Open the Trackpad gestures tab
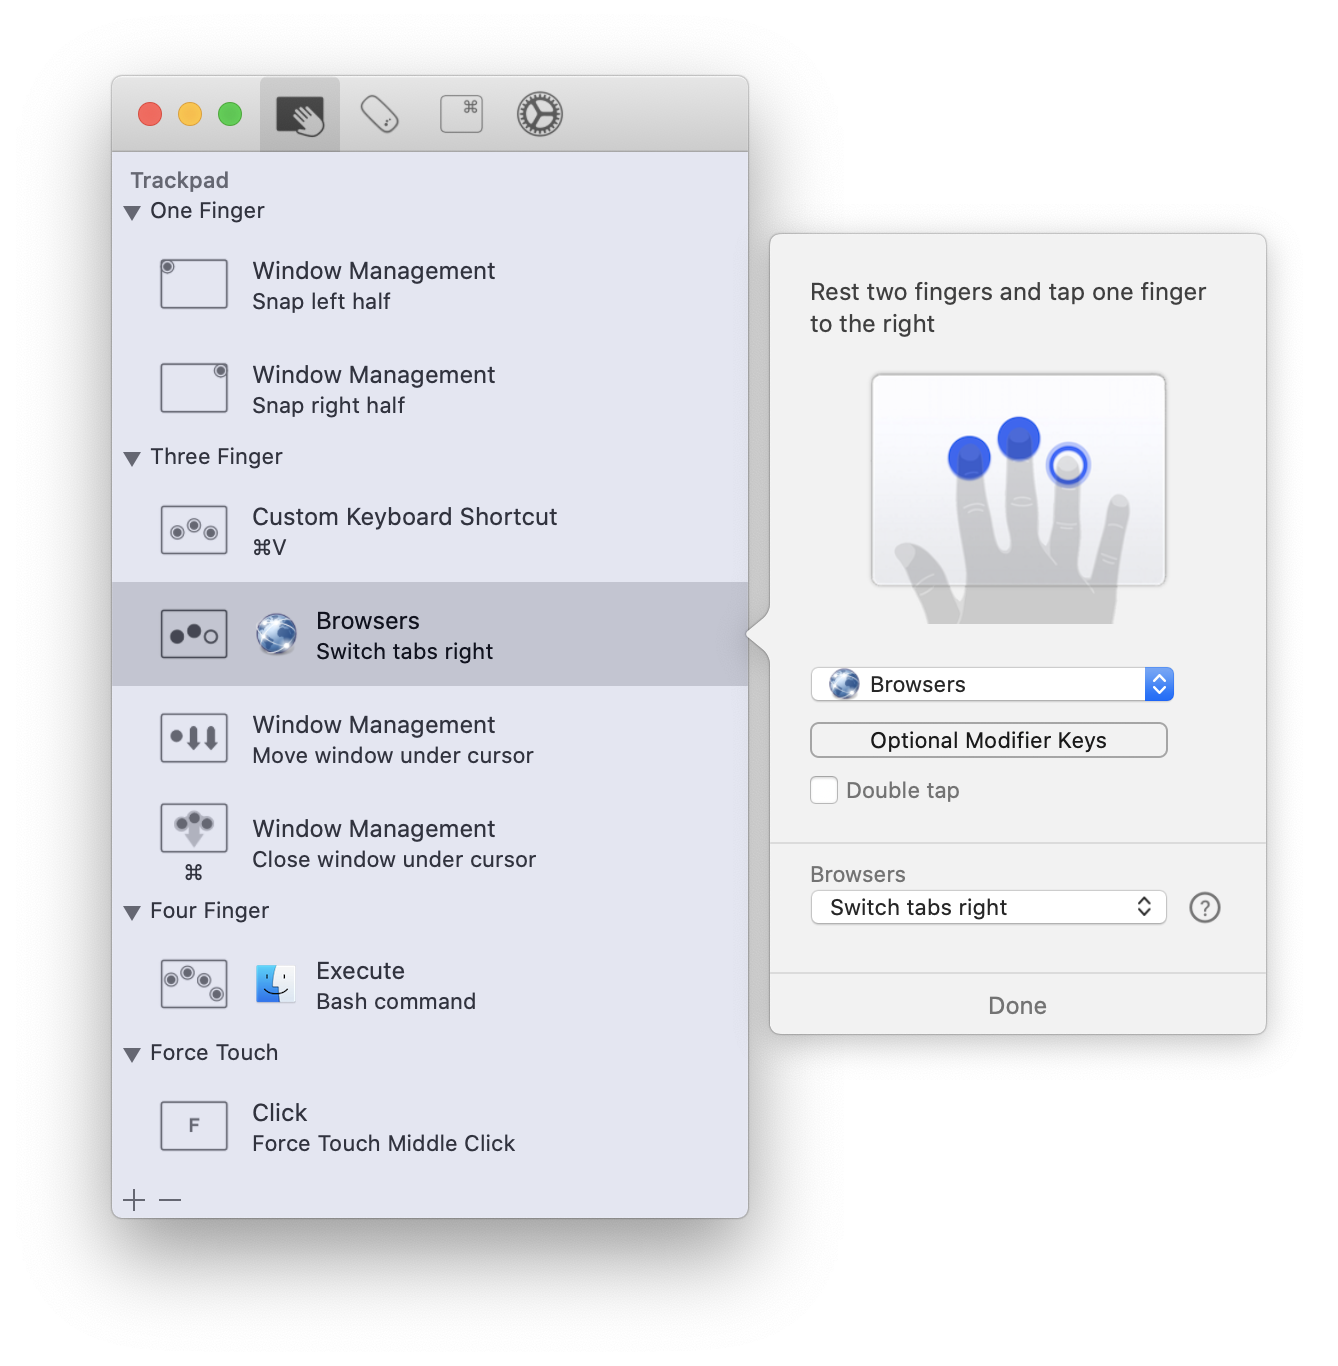1338x1366 pixels. (x=300, y=115)
